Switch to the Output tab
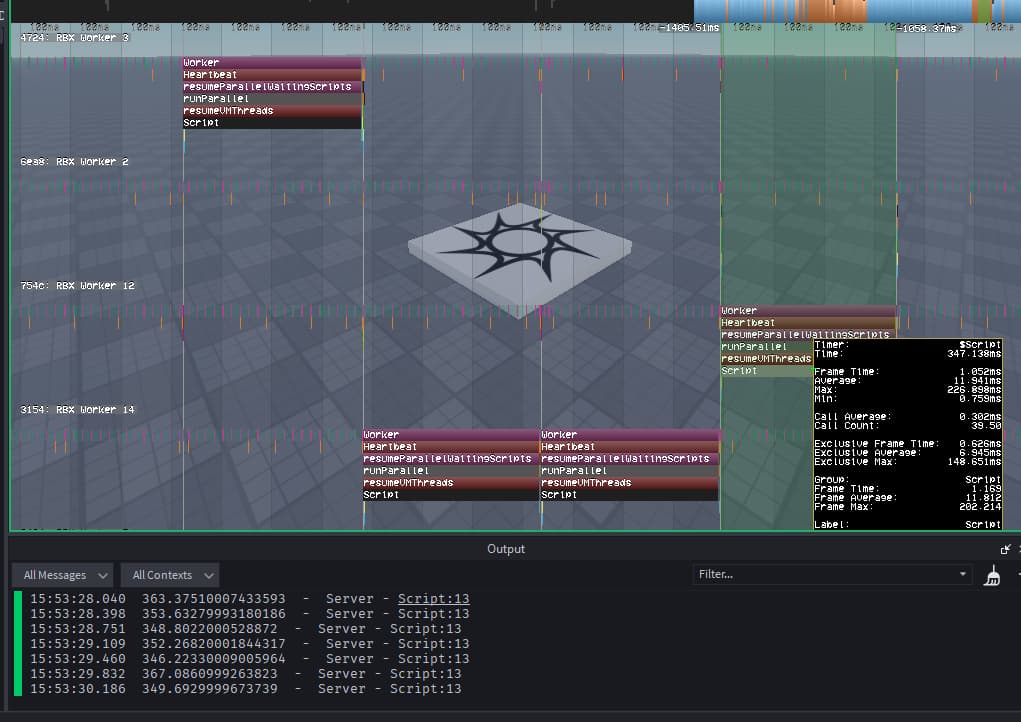The height and width of the screenshot is (722, 1021). coord(506,548)
